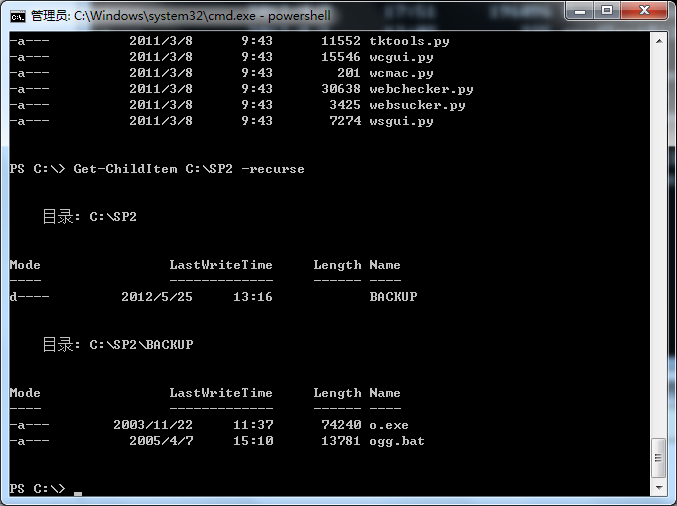
Task: Click the websucker.py listing line
Action: pyautogui.click(x=237, y=105)
